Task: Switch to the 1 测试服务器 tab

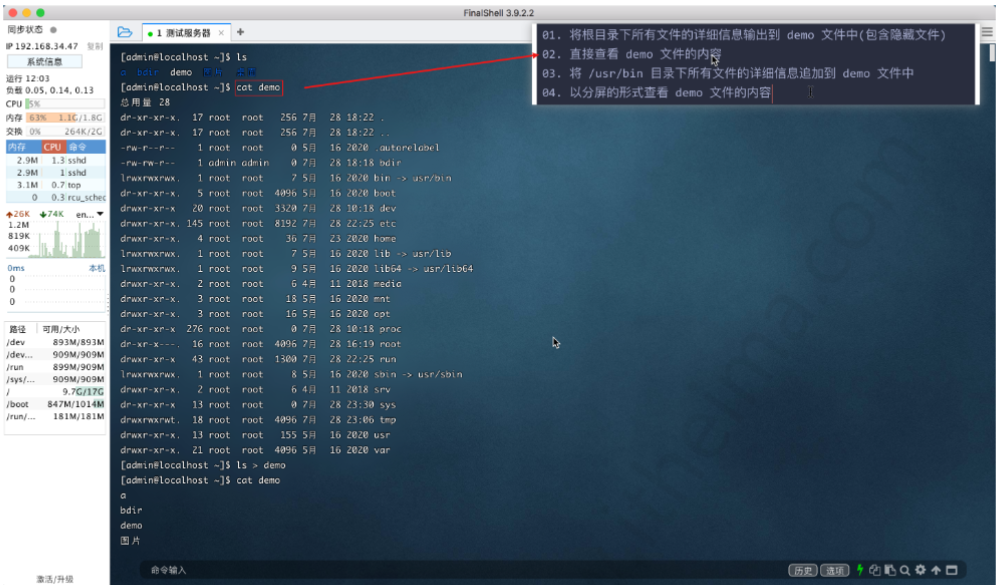Action: coord(183,33)
